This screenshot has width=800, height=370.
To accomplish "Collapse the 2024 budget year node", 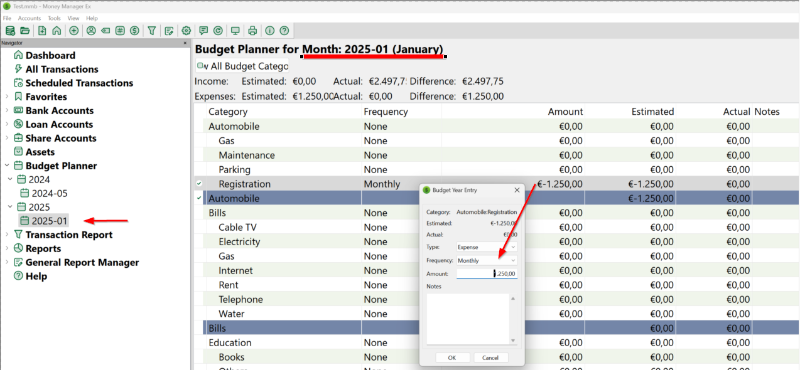I will click(10, 179).
